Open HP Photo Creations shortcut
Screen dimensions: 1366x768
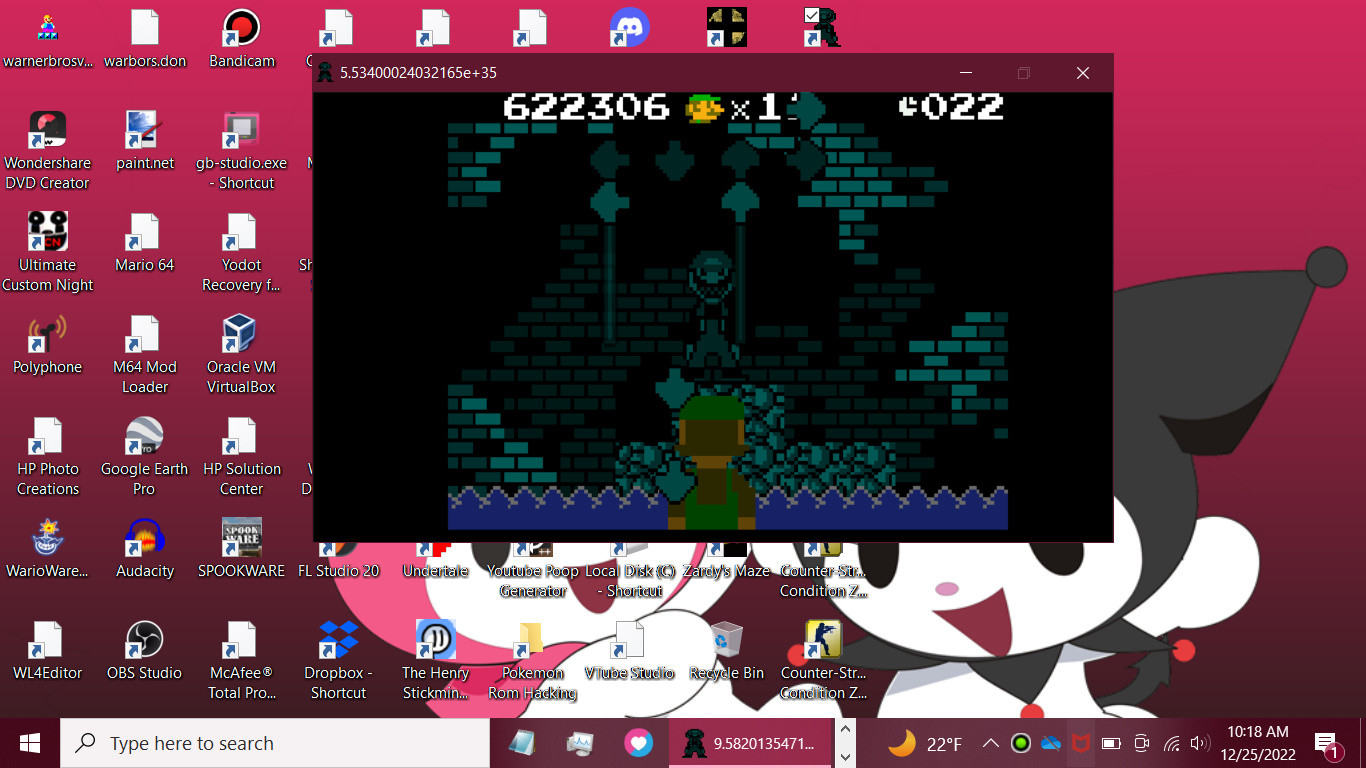(47, 457)
